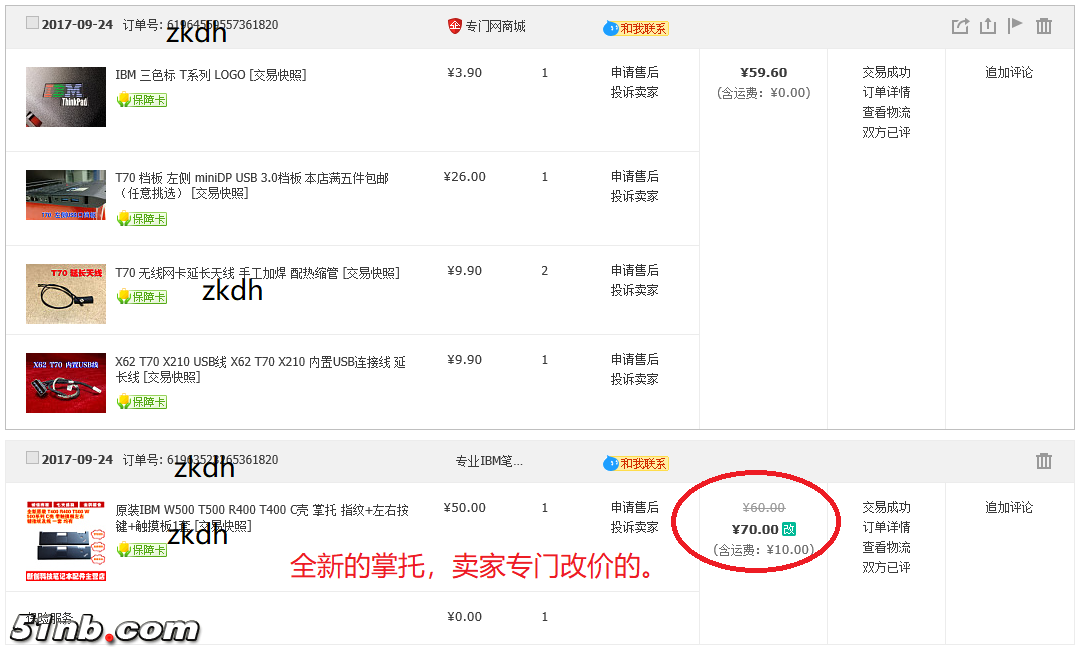Delete the second order with the trash icon

click(x=1044, y=461)
